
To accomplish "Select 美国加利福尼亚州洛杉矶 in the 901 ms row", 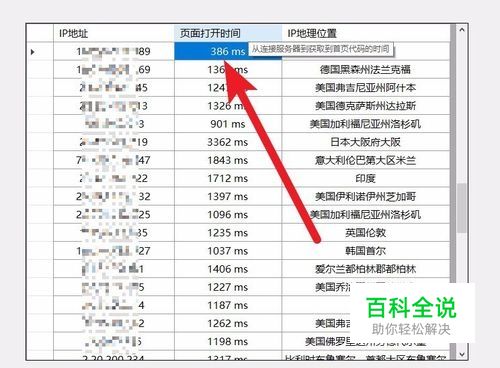I will tap(366, 124).
